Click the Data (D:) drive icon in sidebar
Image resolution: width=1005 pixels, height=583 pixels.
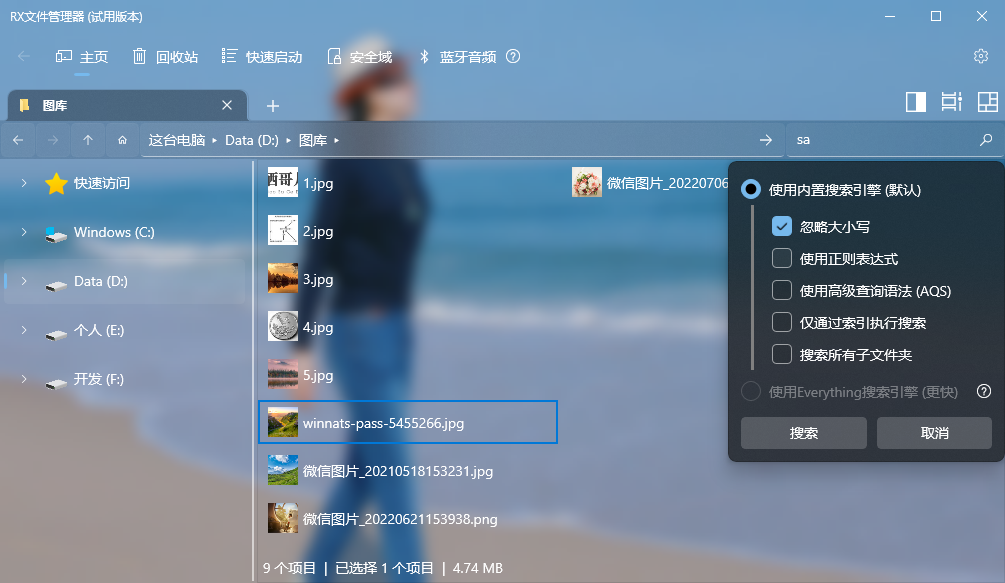point(56,285)
